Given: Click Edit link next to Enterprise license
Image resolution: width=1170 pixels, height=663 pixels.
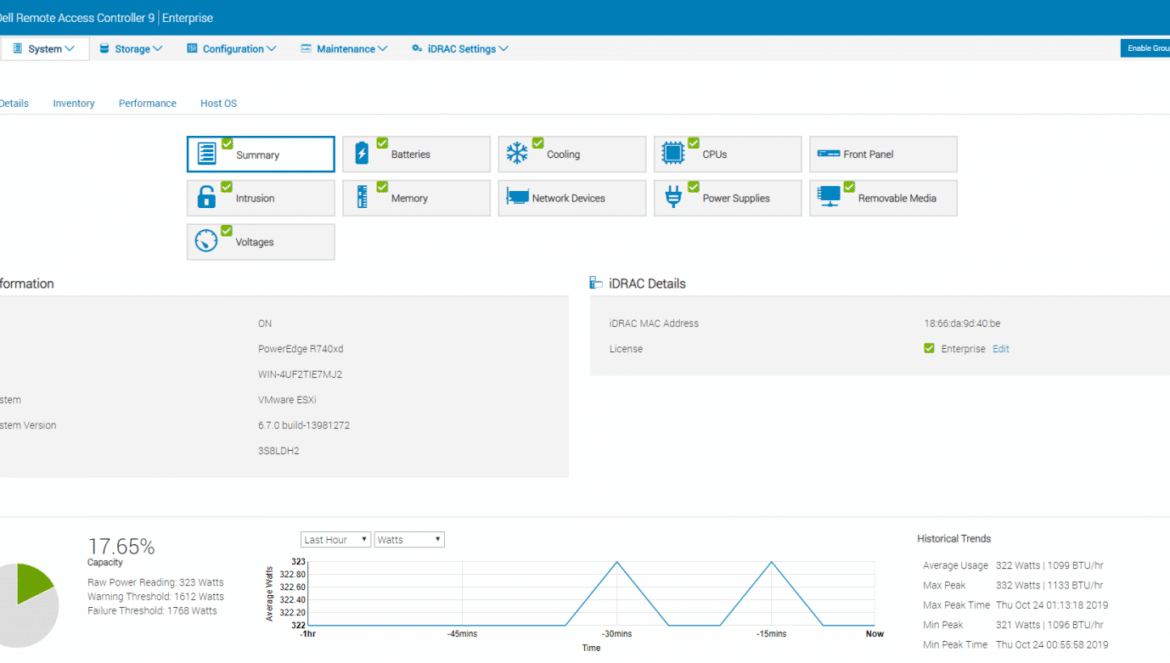Looking at the screenshot, I should 1001,348.
